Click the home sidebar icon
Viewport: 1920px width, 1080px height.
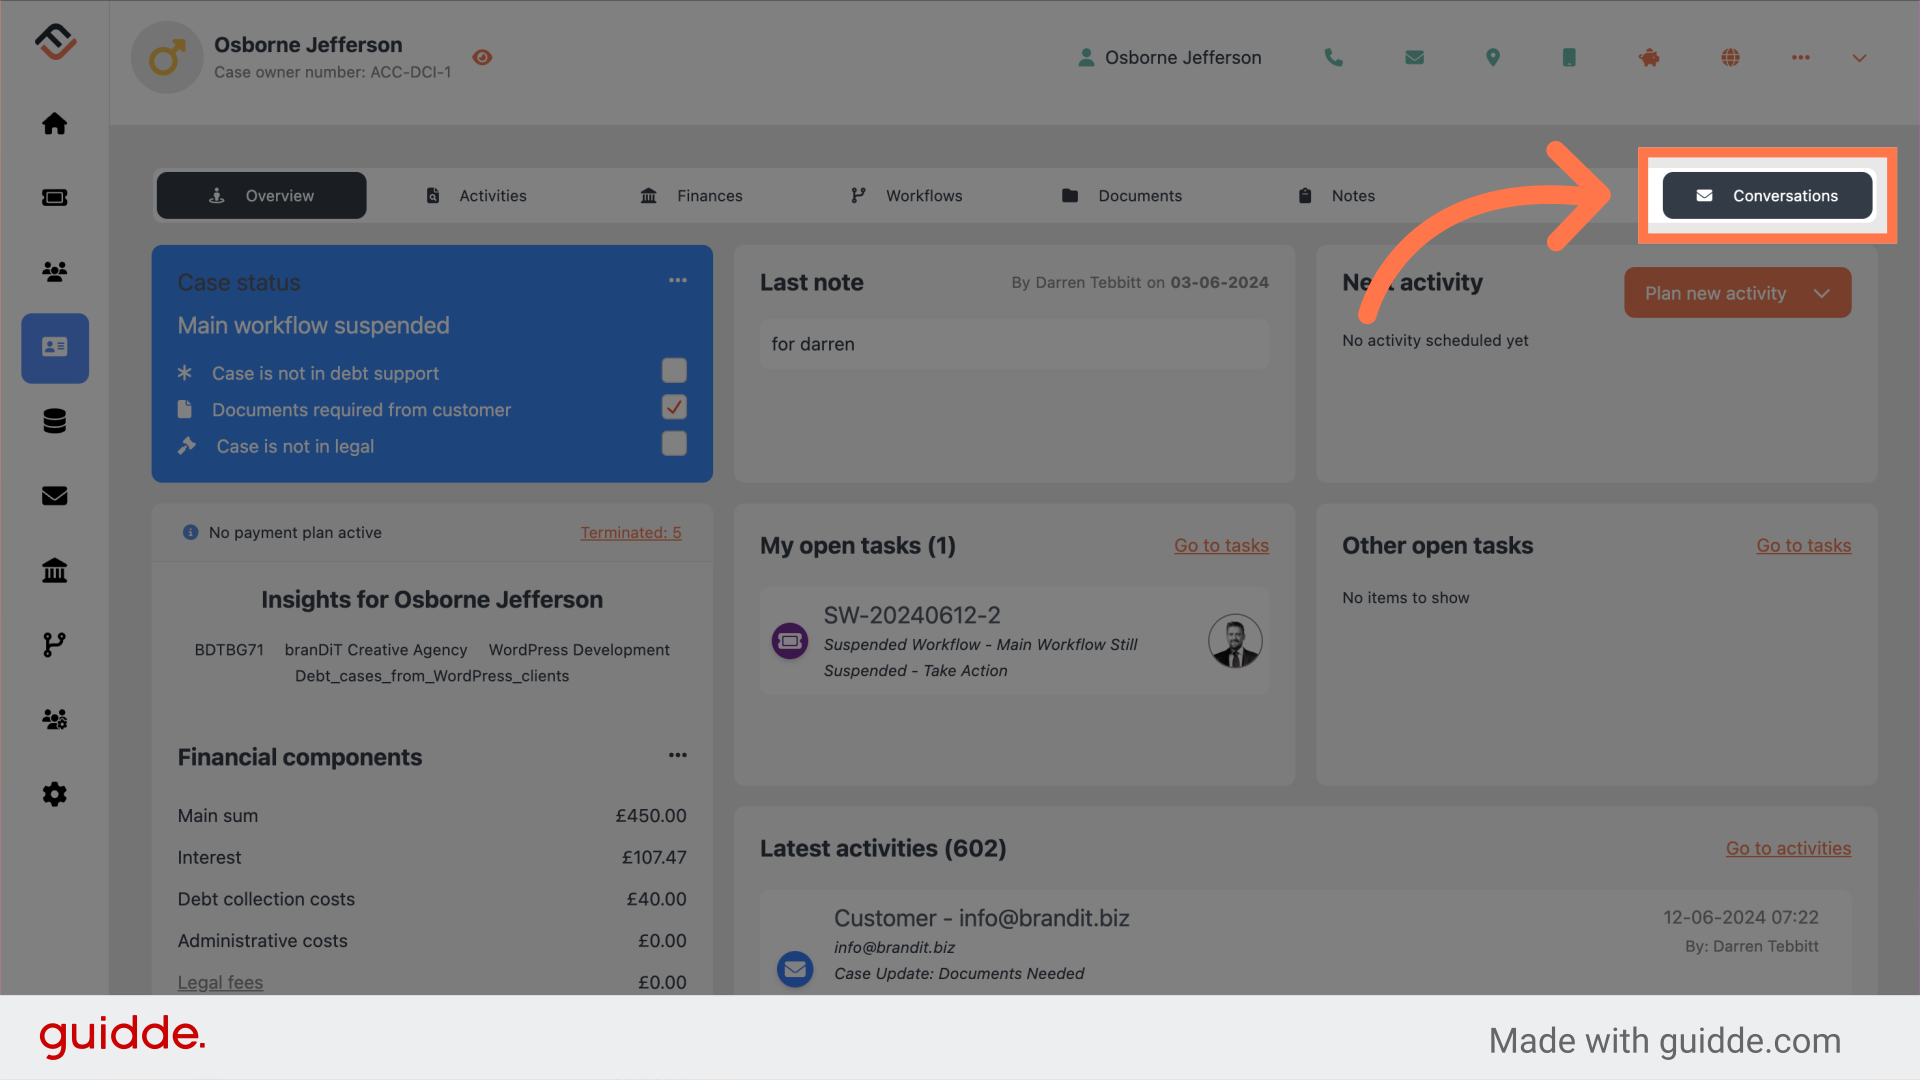click(x=53, y=124)
